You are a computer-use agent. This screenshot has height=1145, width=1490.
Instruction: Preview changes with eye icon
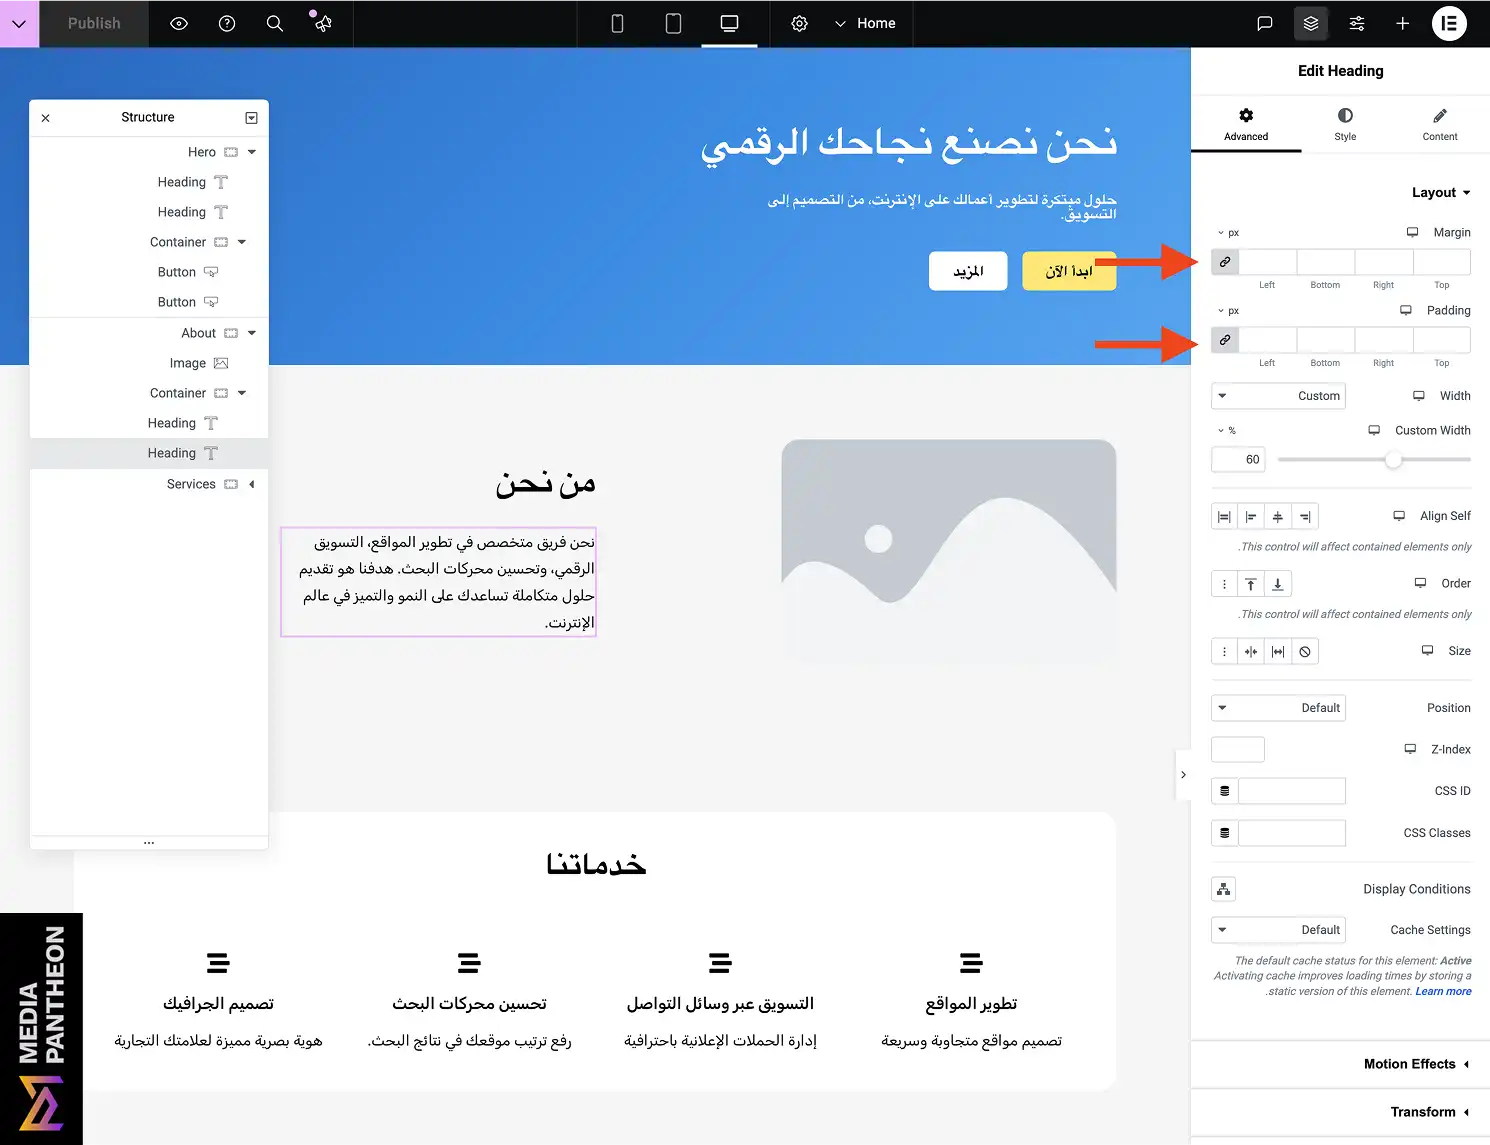[x=179, y=23]
